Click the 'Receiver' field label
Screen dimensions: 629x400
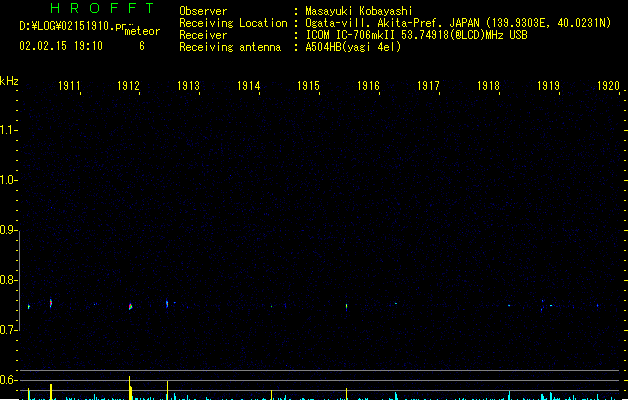(x=203, y=35)
